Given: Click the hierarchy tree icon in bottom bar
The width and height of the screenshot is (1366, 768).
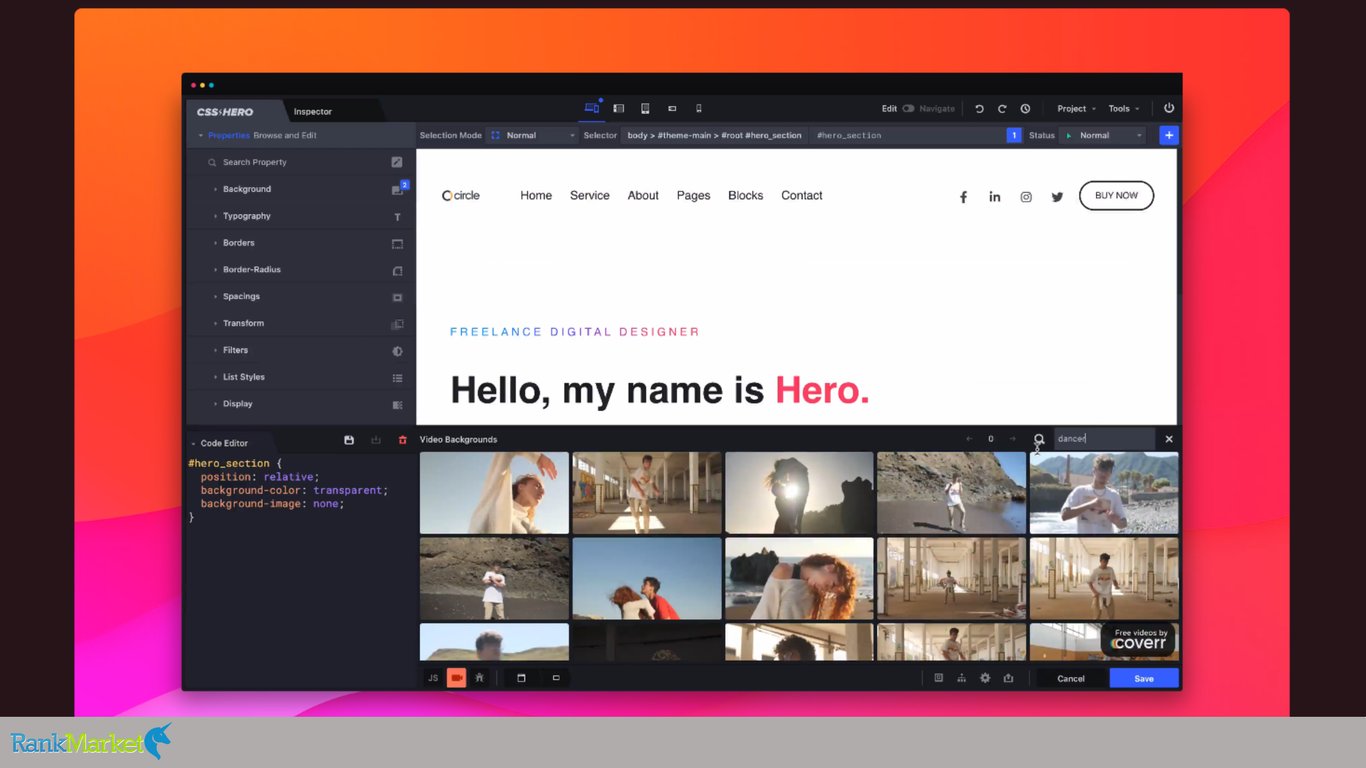Looking at the screenshot, I should (962, 678).
